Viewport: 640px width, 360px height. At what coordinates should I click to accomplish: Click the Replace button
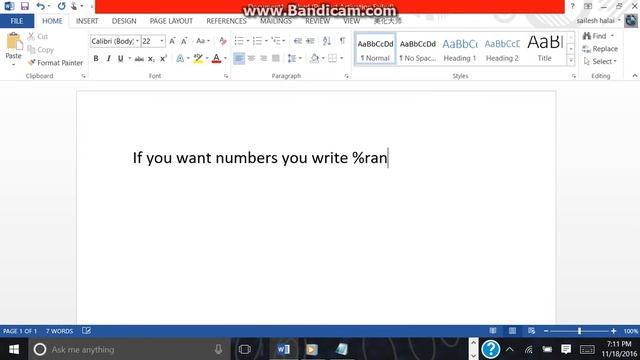[600, 49]
